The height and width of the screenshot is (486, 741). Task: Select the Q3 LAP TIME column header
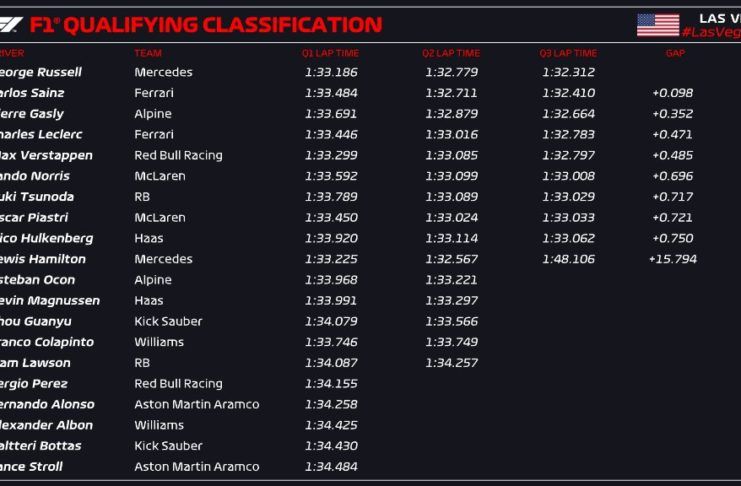568,53
